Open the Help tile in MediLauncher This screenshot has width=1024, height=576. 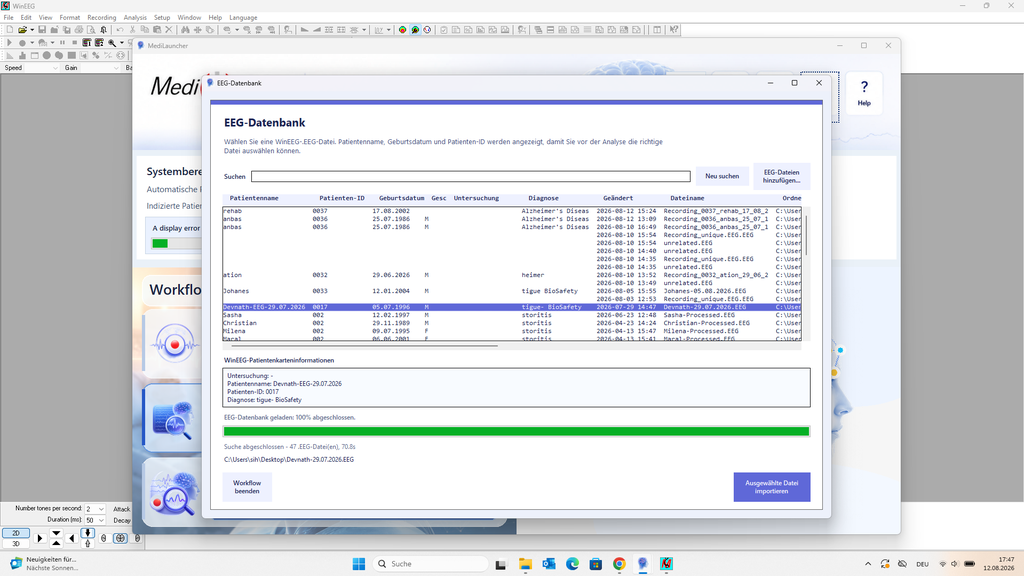tap(864, 93)
